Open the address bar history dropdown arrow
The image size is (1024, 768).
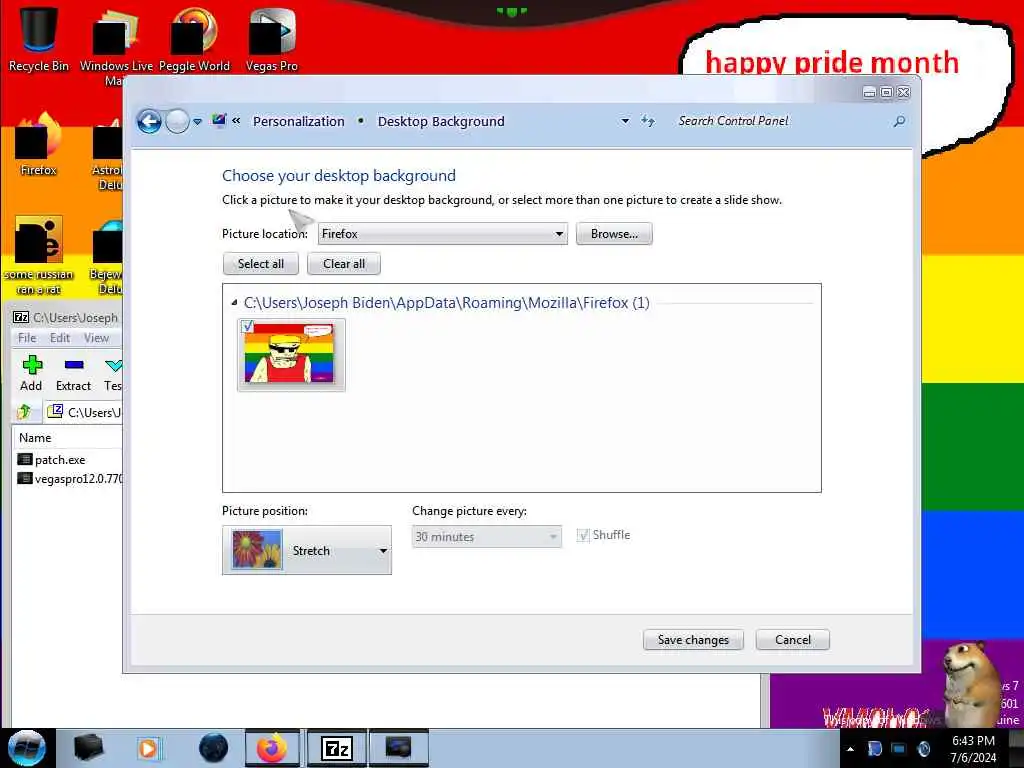point(625,121)
